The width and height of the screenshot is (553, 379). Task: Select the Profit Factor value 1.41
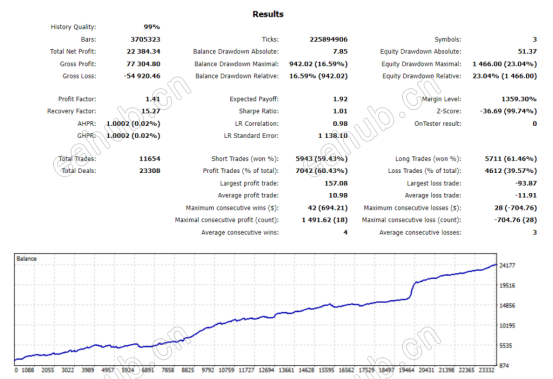(153, 99)
